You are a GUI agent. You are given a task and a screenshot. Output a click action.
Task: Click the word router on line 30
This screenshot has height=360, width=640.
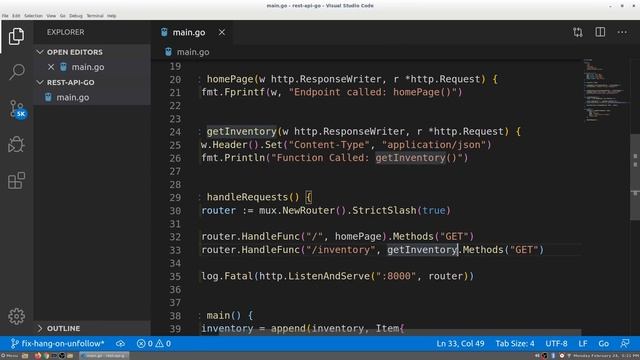(x=218, y=210)
